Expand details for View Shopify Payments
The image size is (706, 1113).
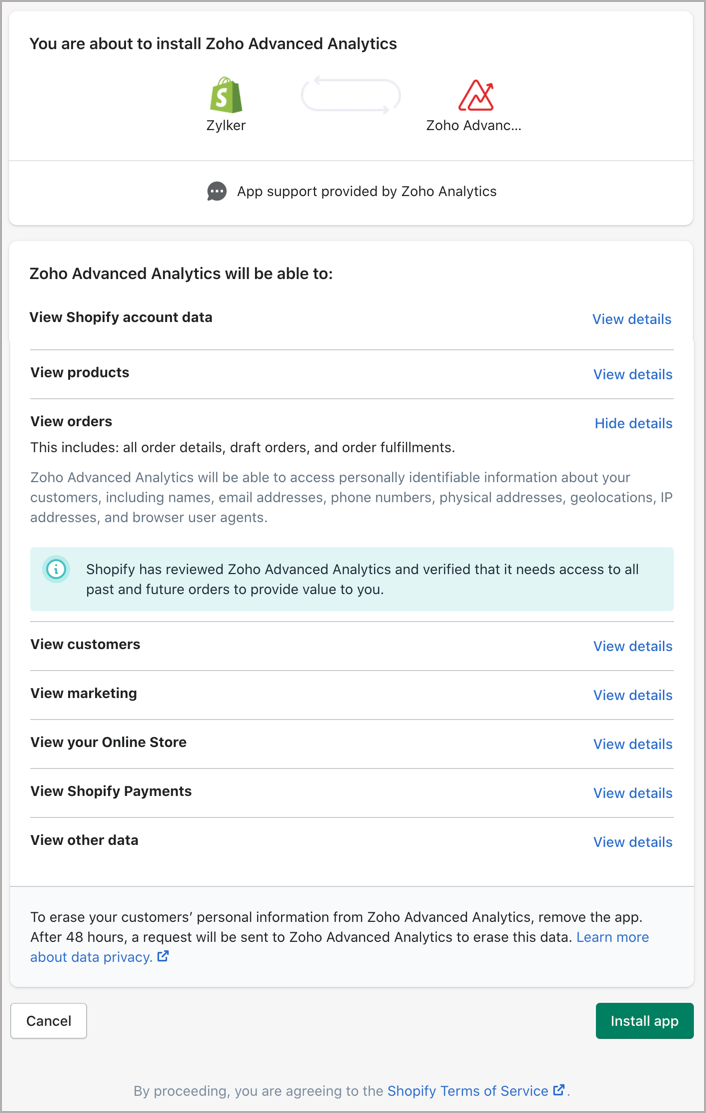tap(632, 793)
